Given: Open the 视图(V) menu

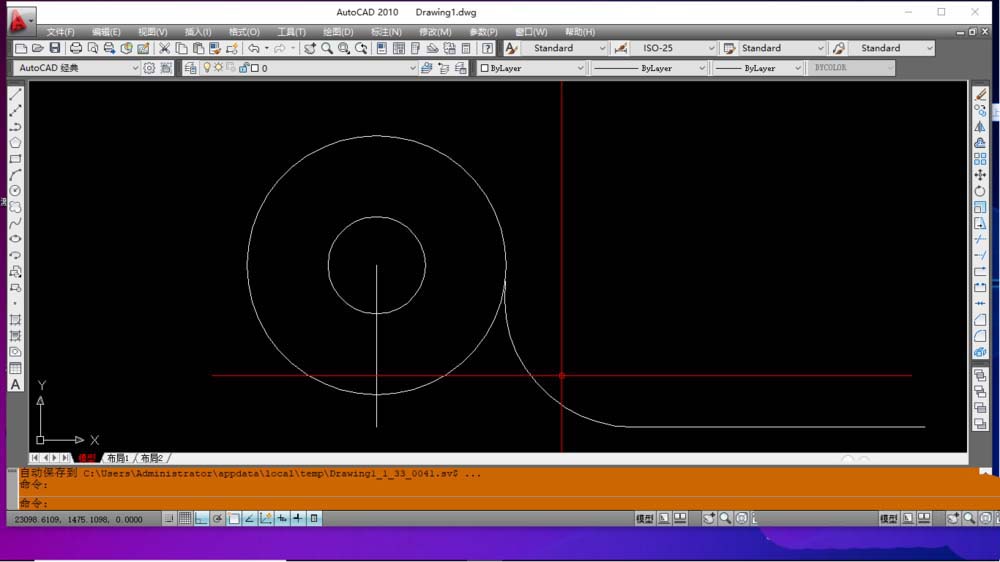Looking at the screenshot, I should coord(152,32).
